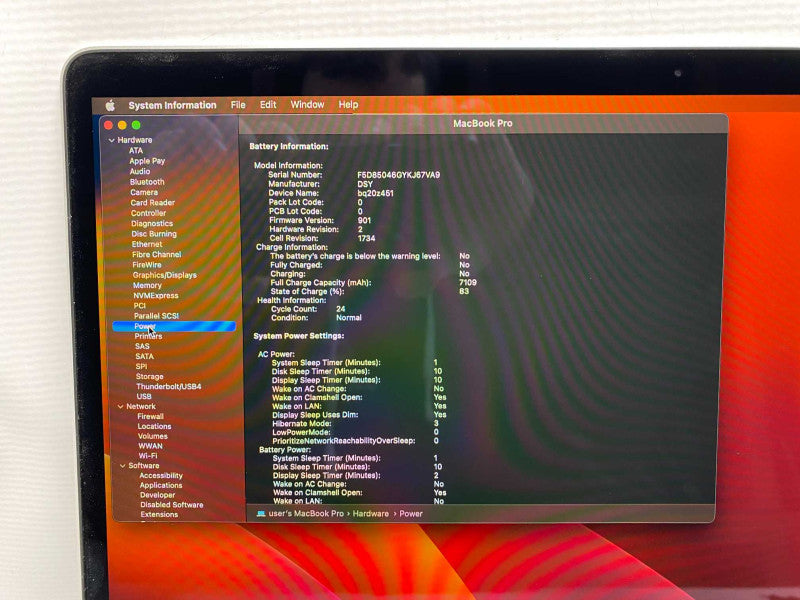Open the Apple menu
The height and width of the screenshot is (600, 800).
110,106
